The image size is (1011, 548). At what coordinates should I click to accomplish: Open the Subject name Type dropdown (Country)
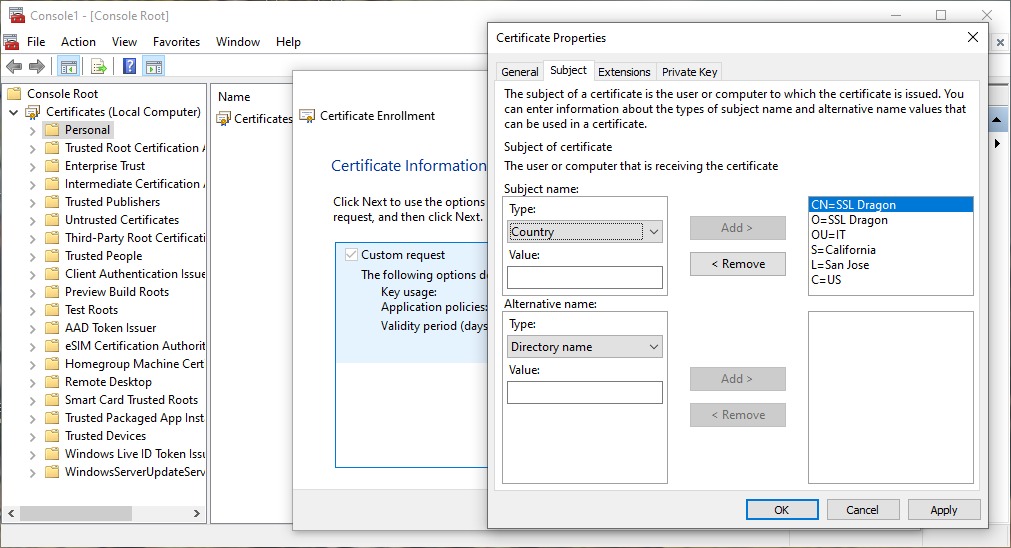[x=585, y=231]
